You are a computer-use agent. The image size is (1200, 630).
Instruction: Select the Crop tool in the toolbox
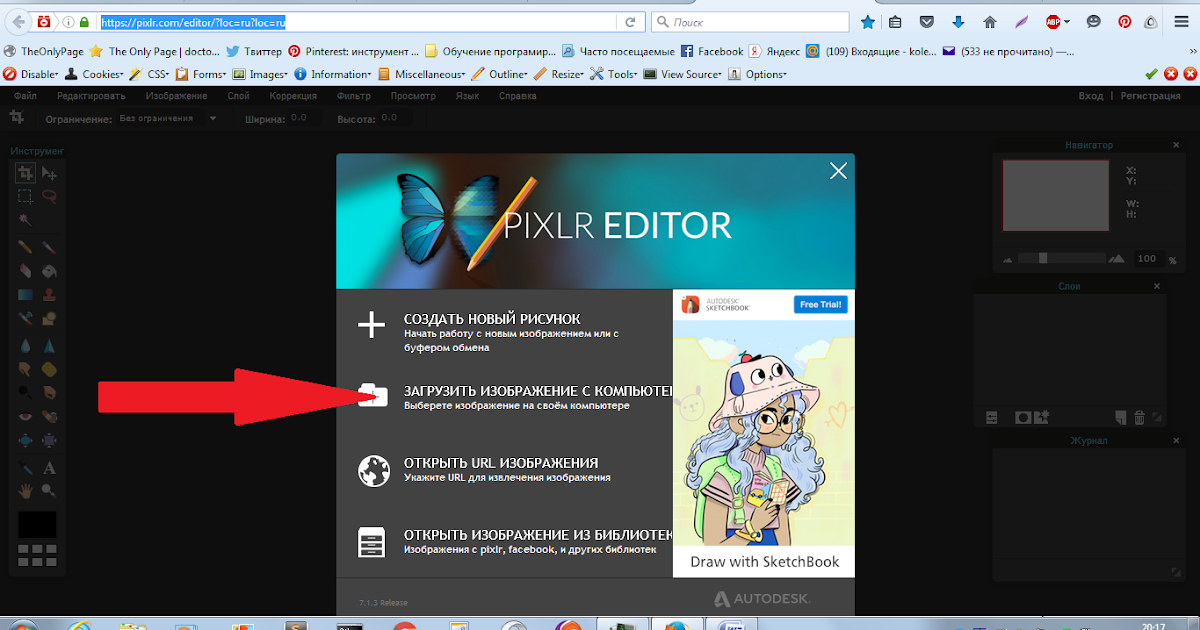click(26, 173)
